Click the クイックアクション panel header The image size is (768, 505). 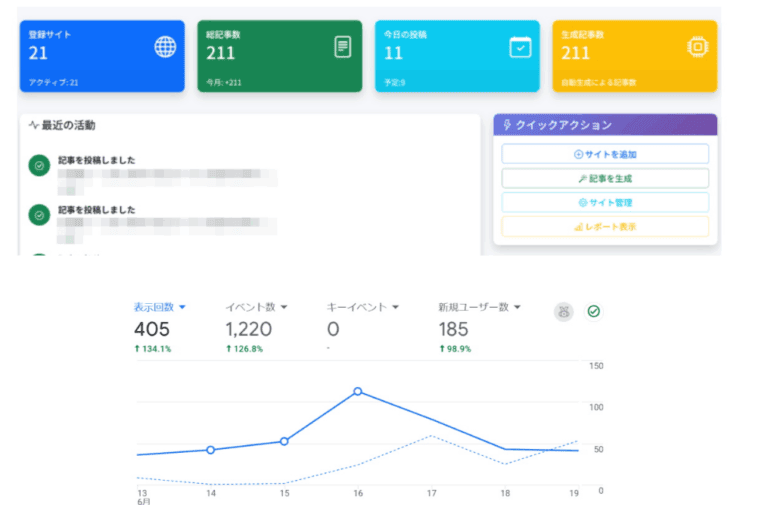(x=605, y=125)
